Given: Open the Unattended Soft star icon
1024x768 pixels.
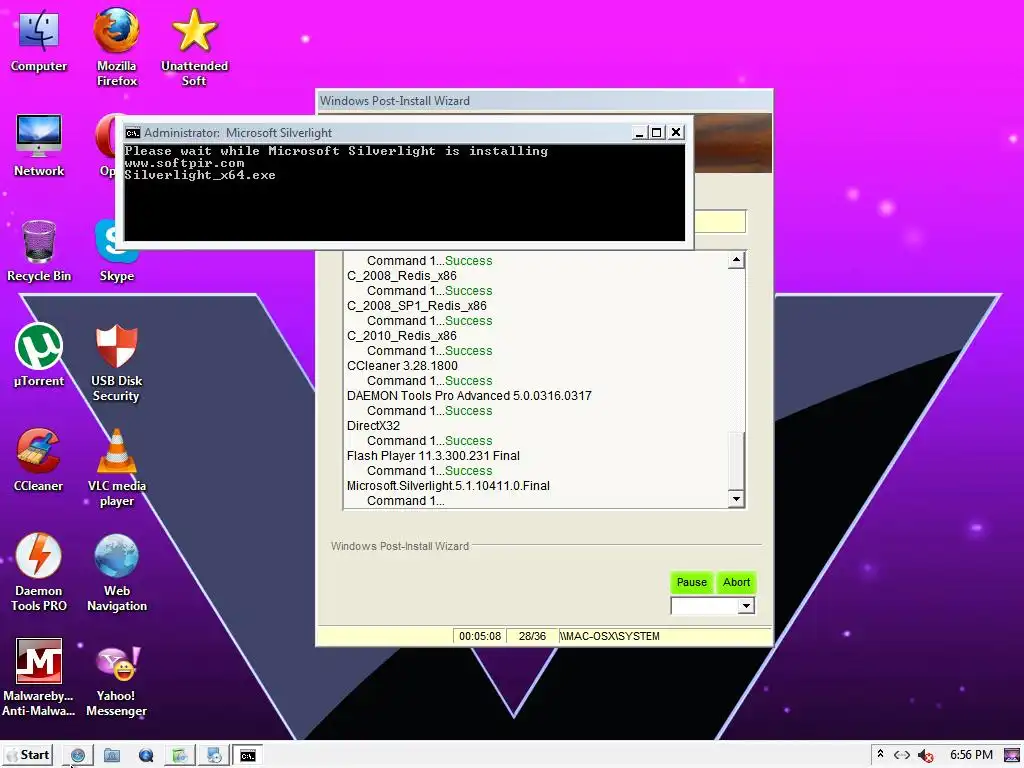Looking at the screenshot, I should click(194, 47).
